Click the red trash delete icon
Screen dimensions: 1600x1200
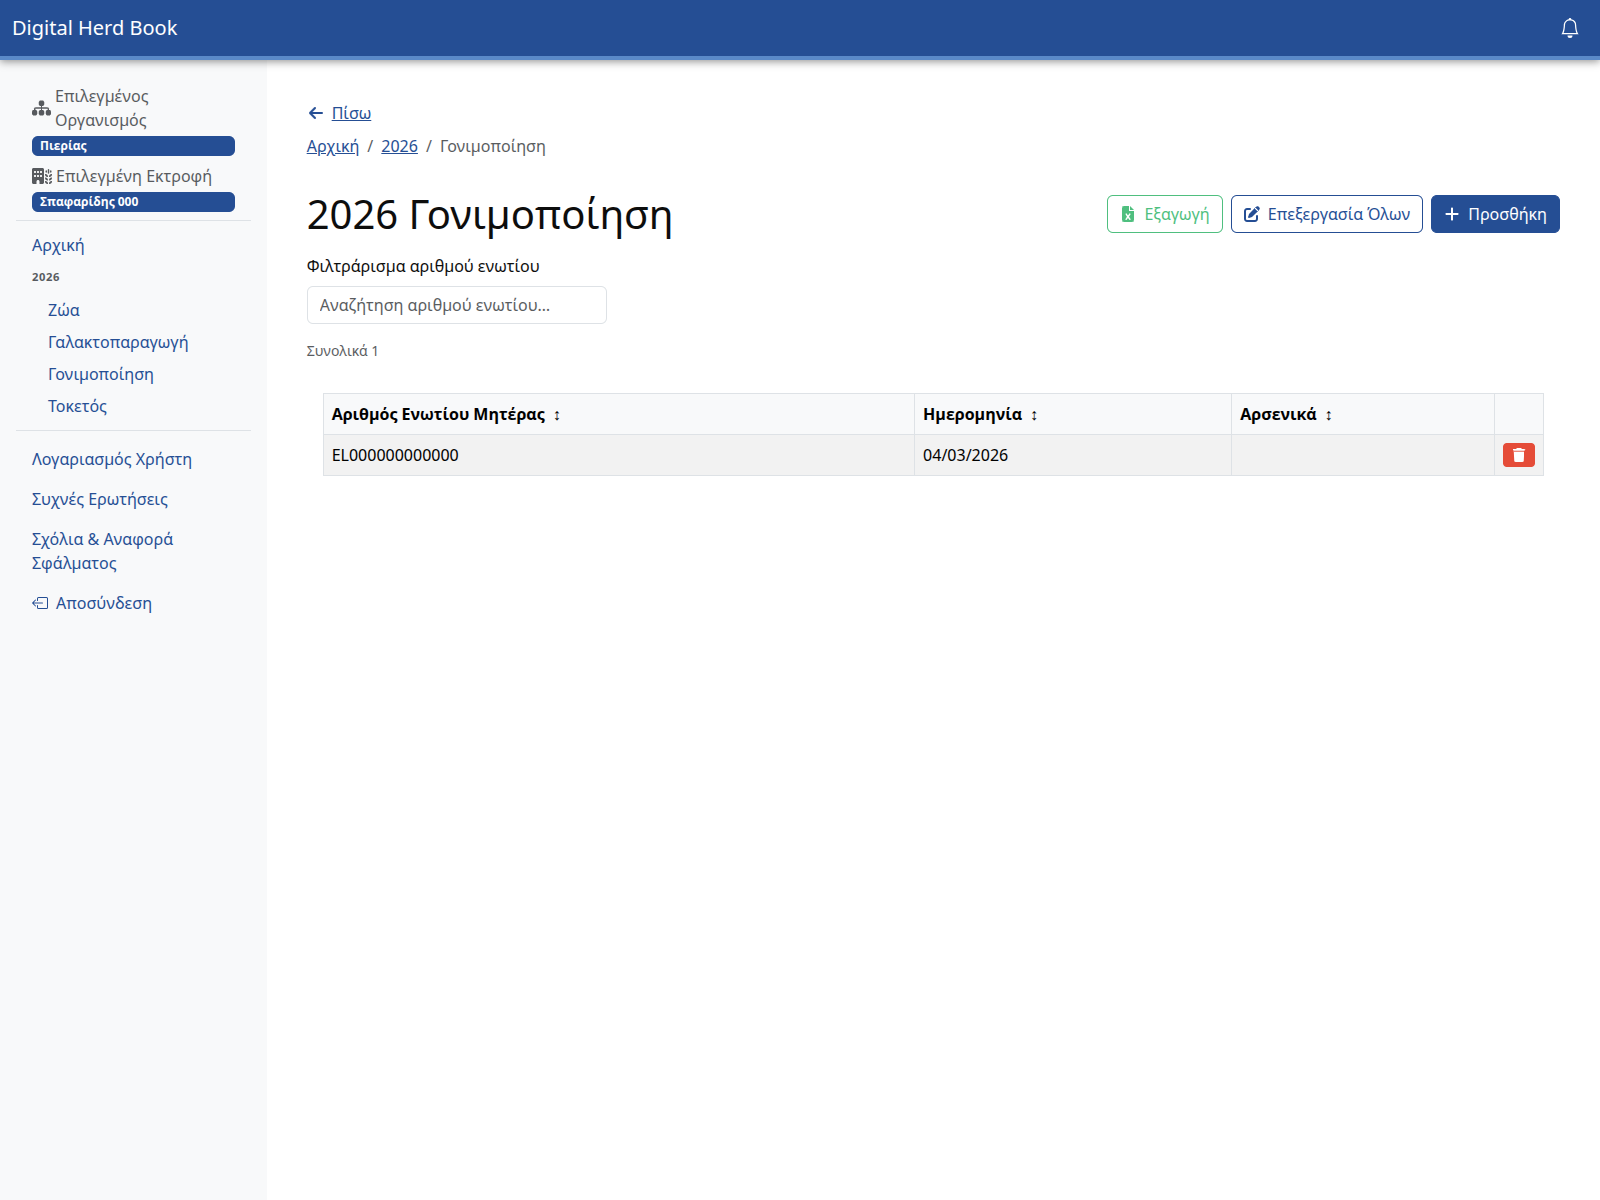[1518, 455]
